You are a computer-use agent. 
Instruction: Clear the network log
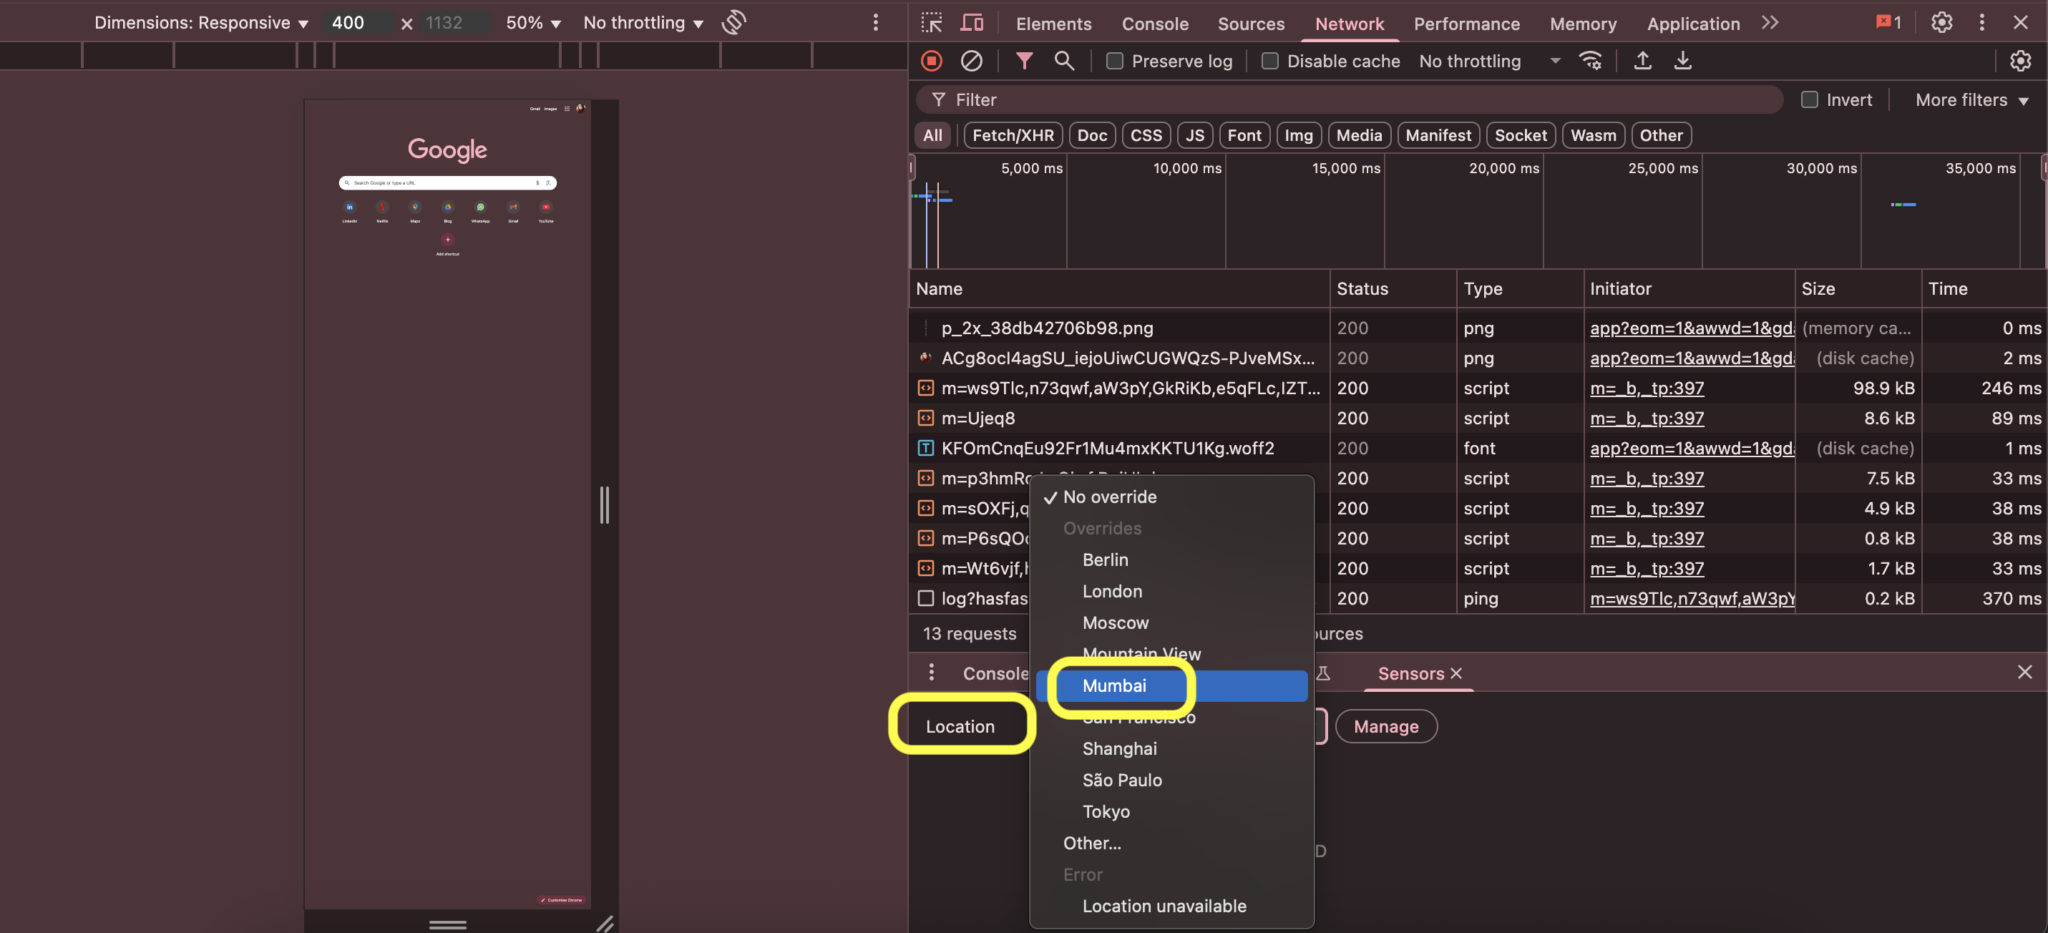[x=971, y=61]
